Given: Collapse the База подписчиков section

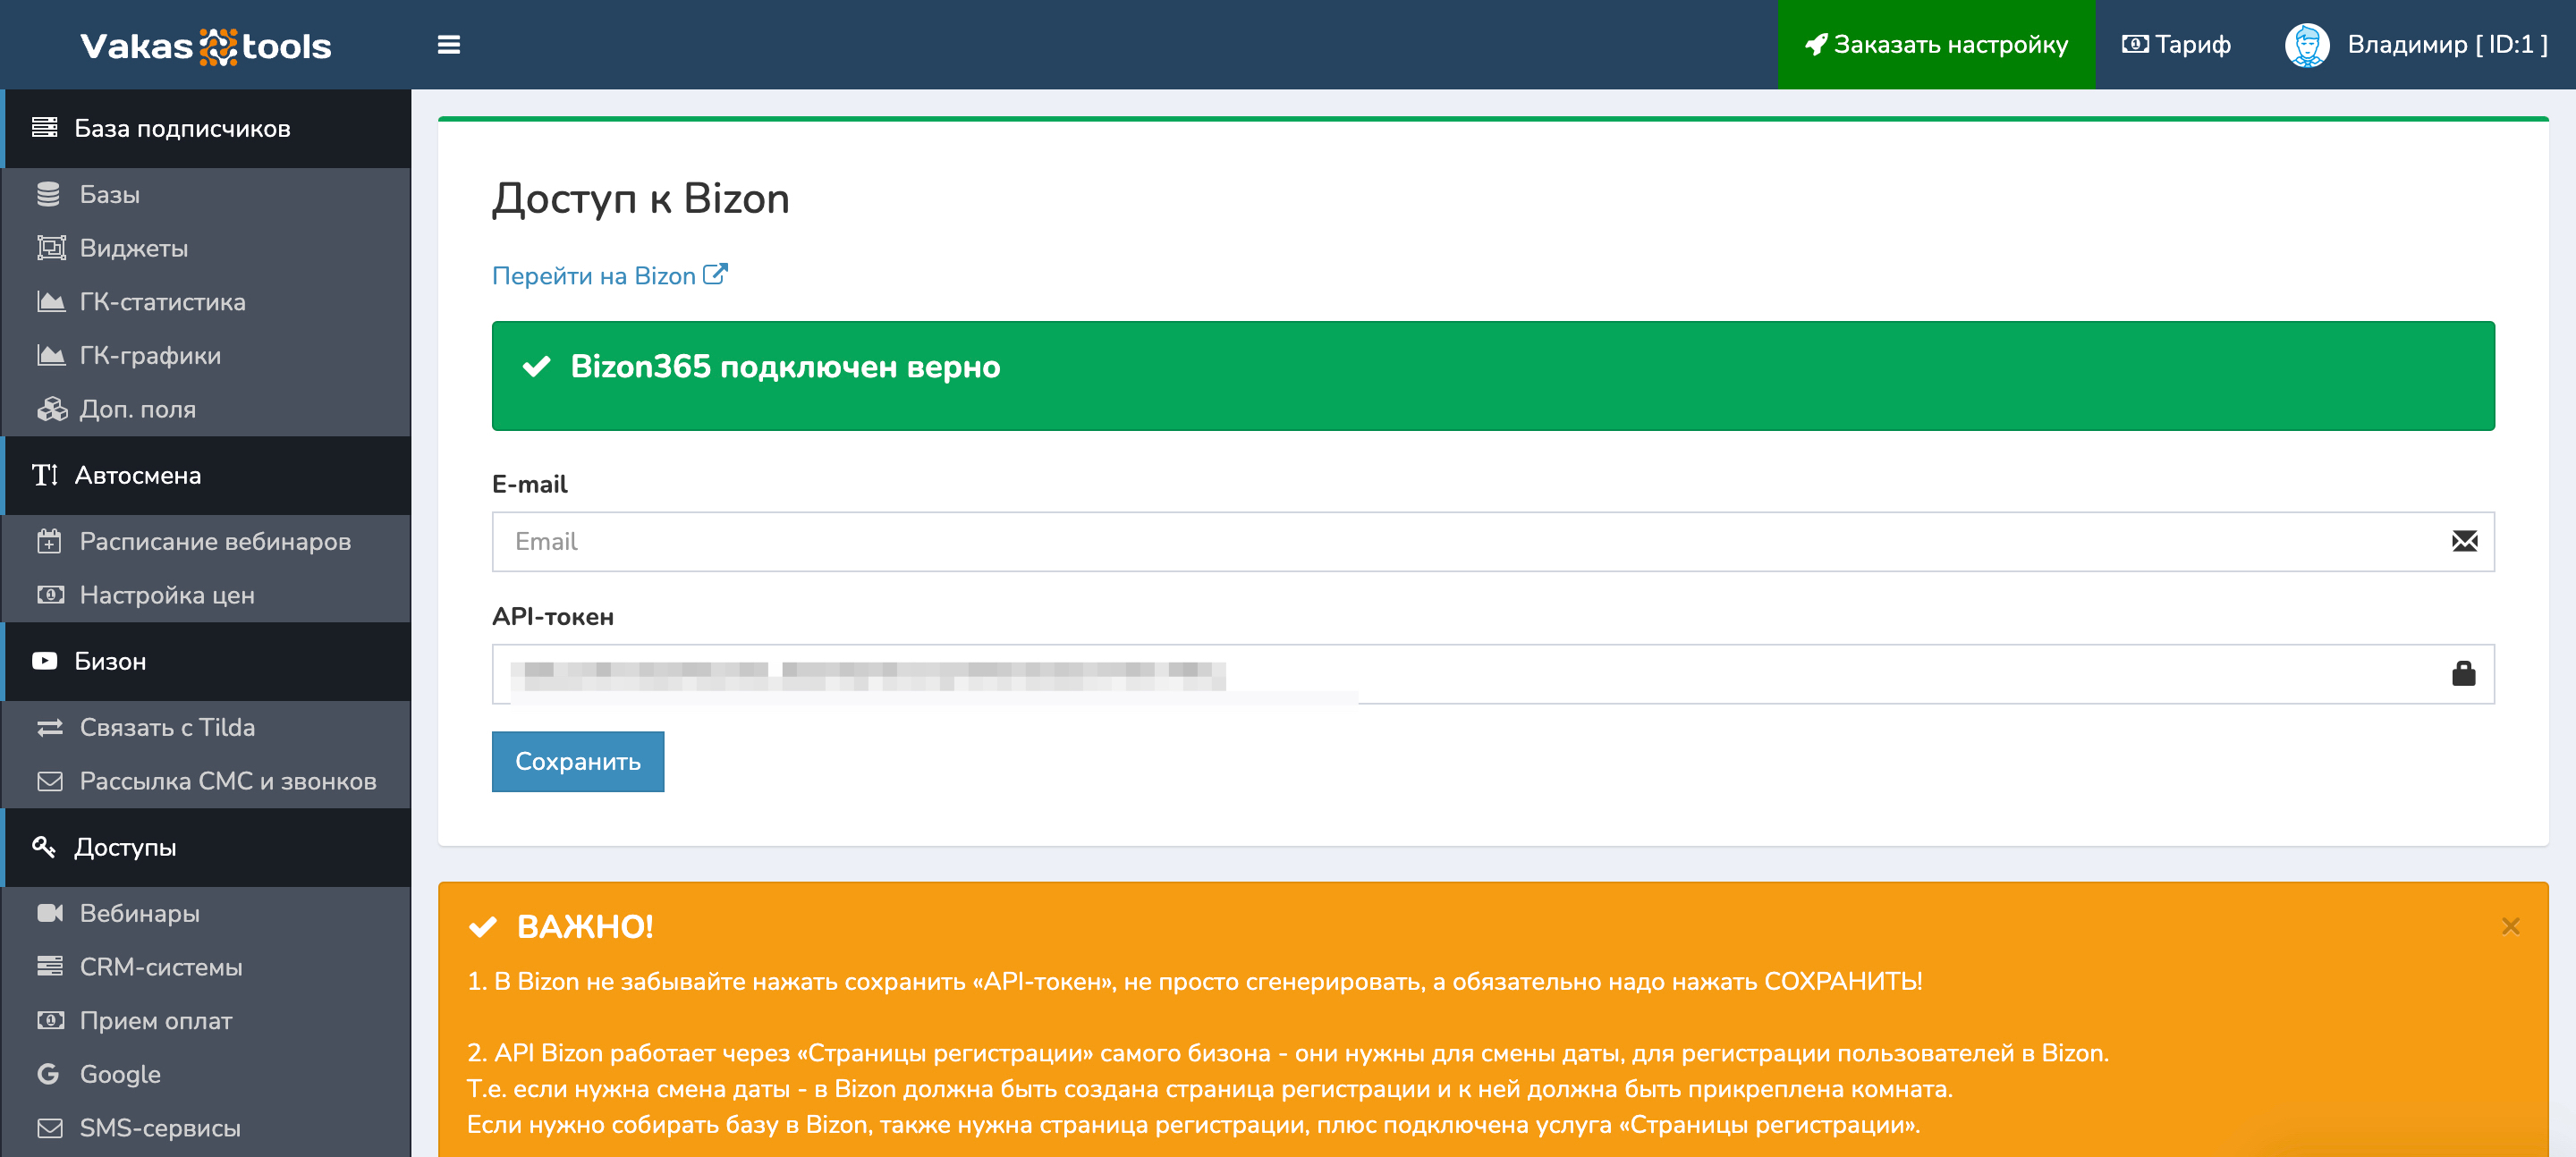Looking at the screenshot, I should tap(182, 128).
